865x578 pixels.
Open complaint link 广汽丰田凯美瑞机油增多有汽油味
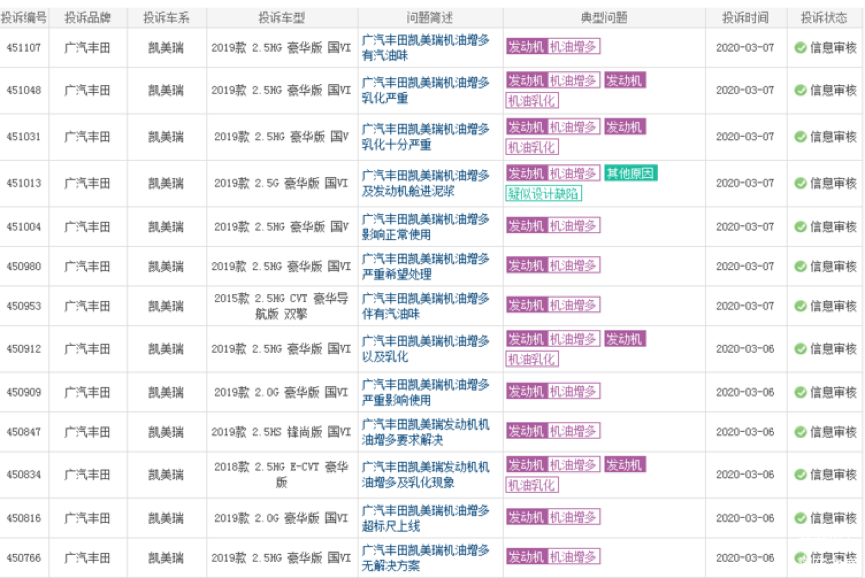(x=425, y=48)
